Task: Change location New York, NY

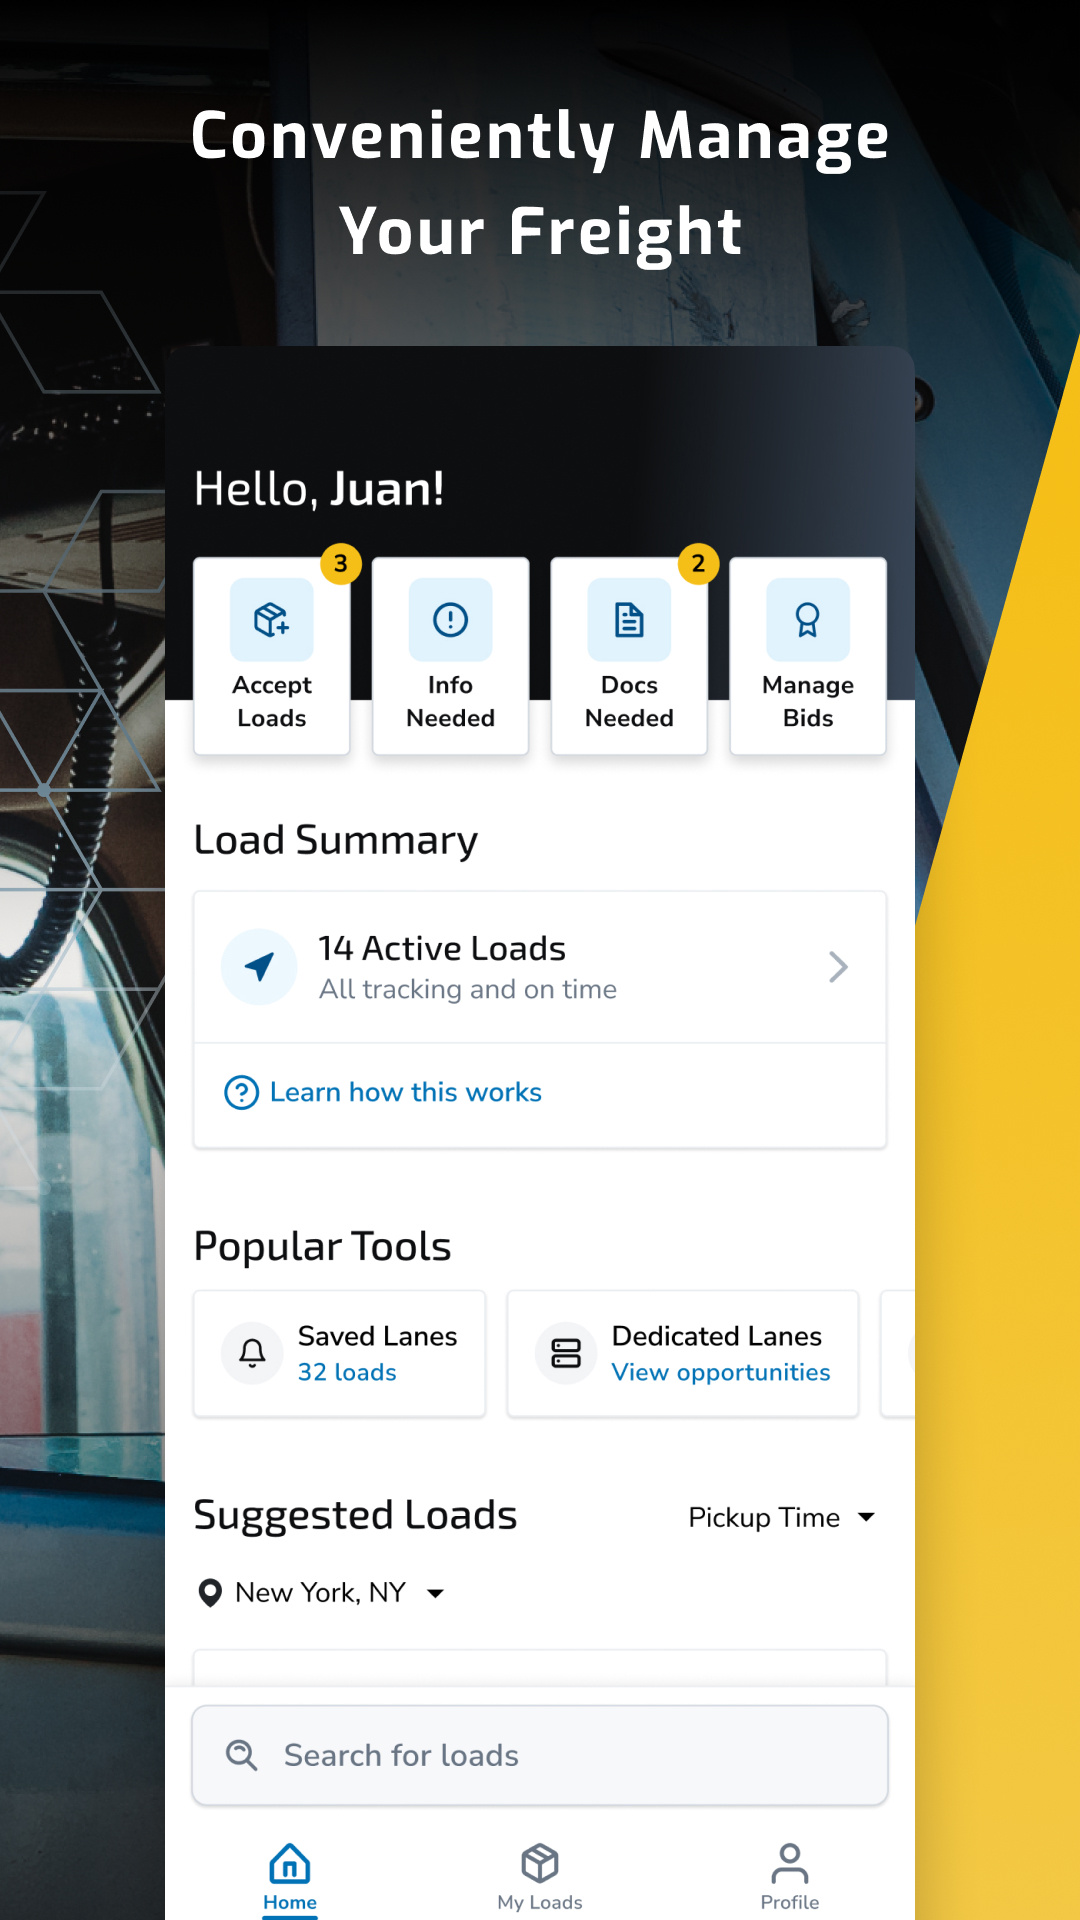Action: pyautogui.click(x=321, y=1592)
